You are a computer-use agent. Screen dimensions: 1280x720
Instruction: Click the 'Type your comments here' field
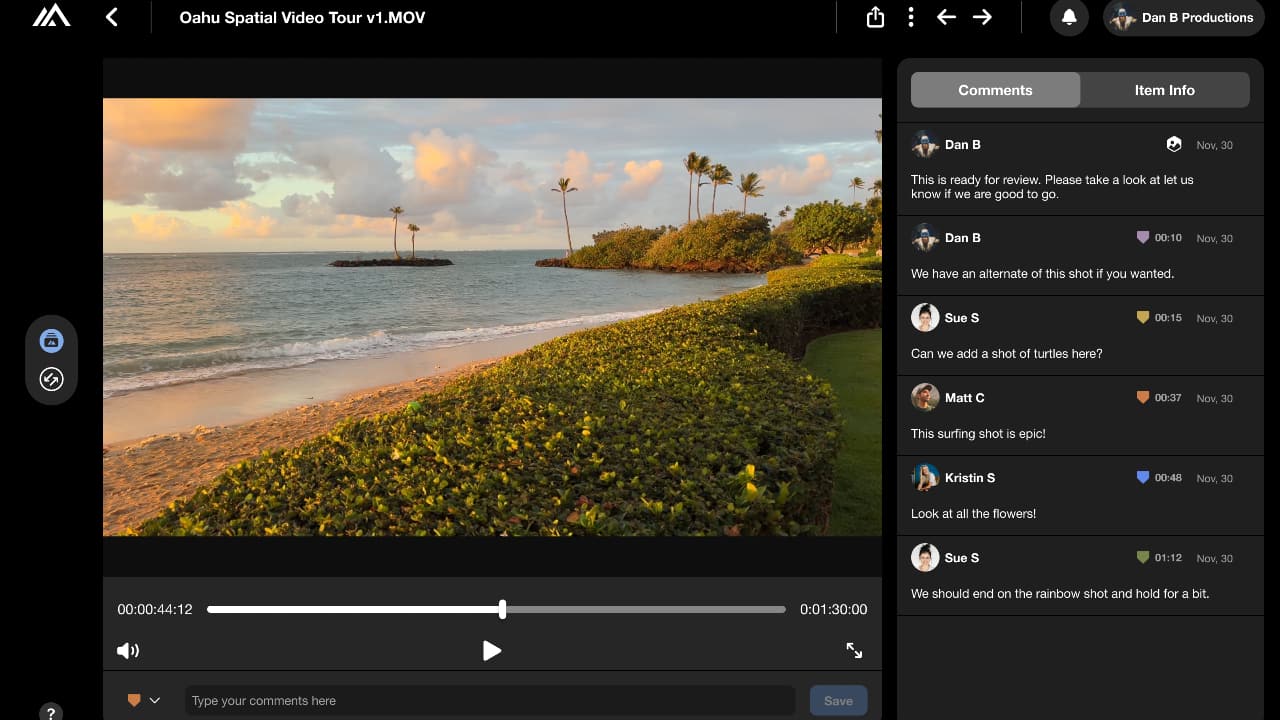(490, 701)
